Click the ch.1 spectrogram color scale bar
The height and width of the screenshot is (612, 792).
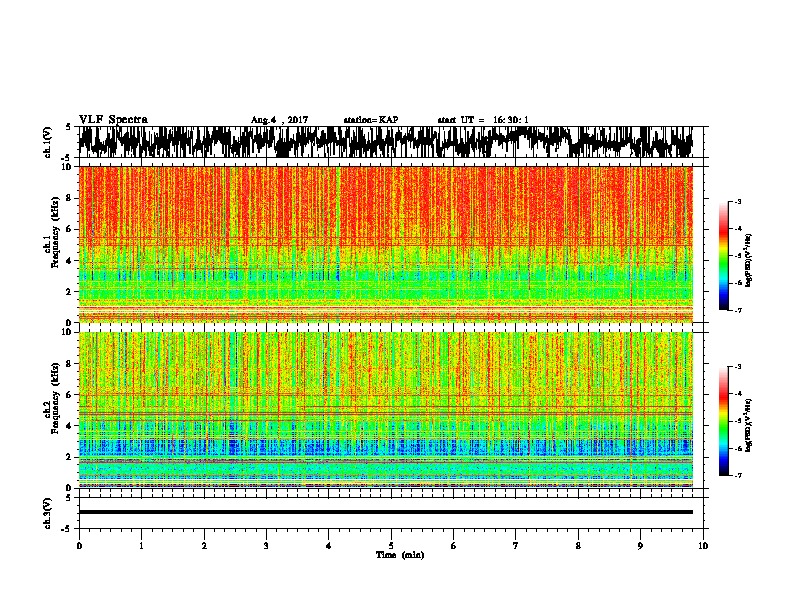click(724, 256)
